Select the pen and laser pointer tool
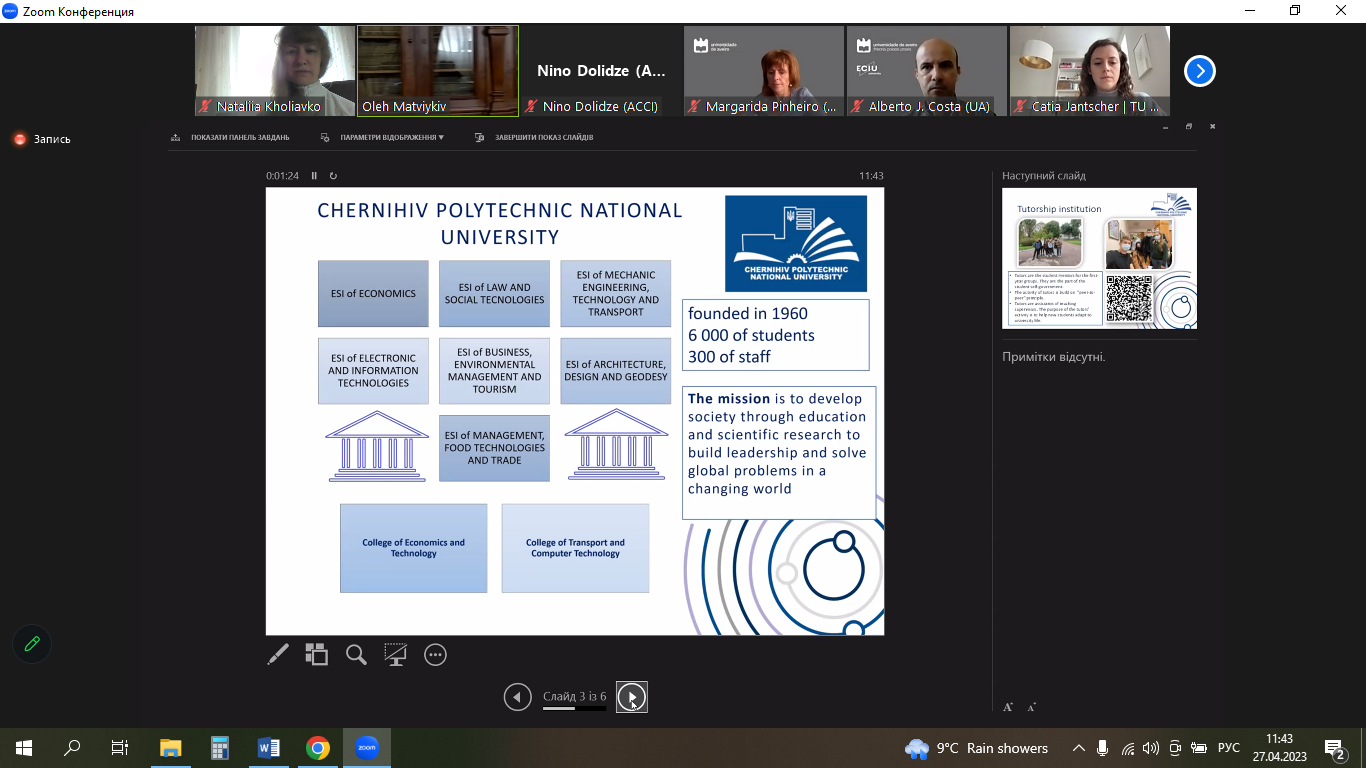This screenshot has height=768, width=1366. coord(278,655)
